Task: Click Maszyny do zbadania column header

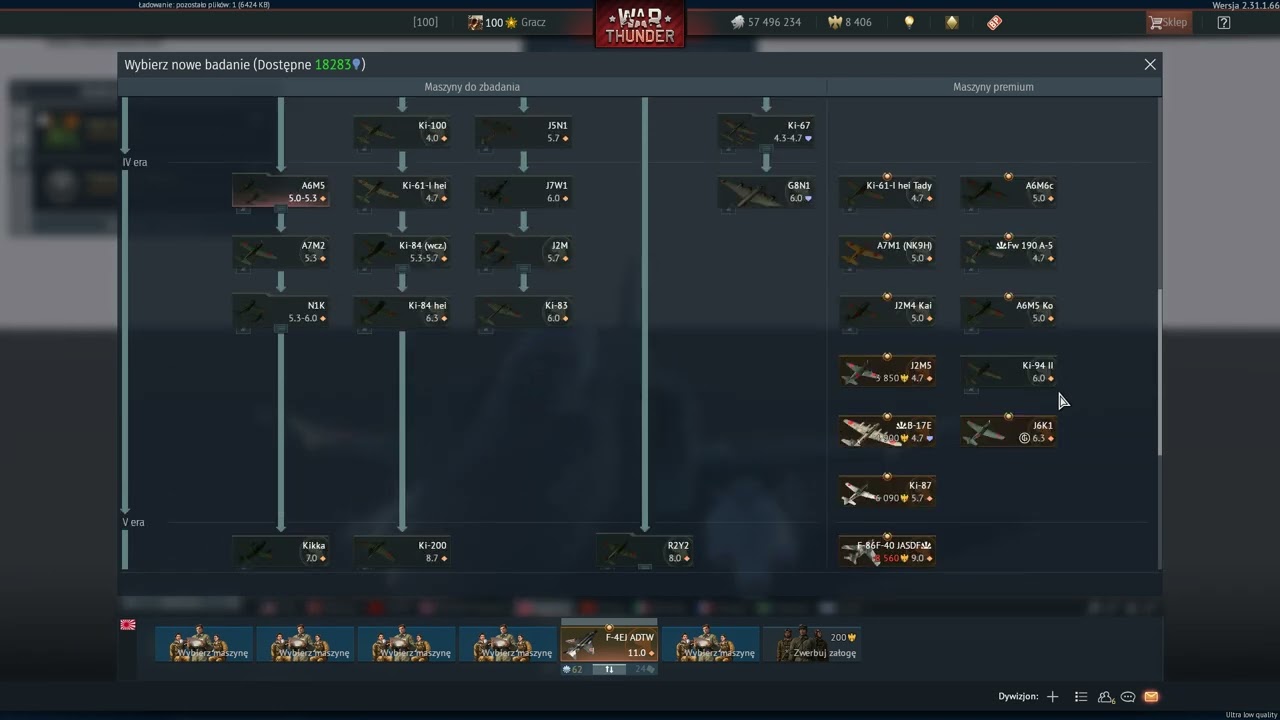Action: click(x=472, y=87)
